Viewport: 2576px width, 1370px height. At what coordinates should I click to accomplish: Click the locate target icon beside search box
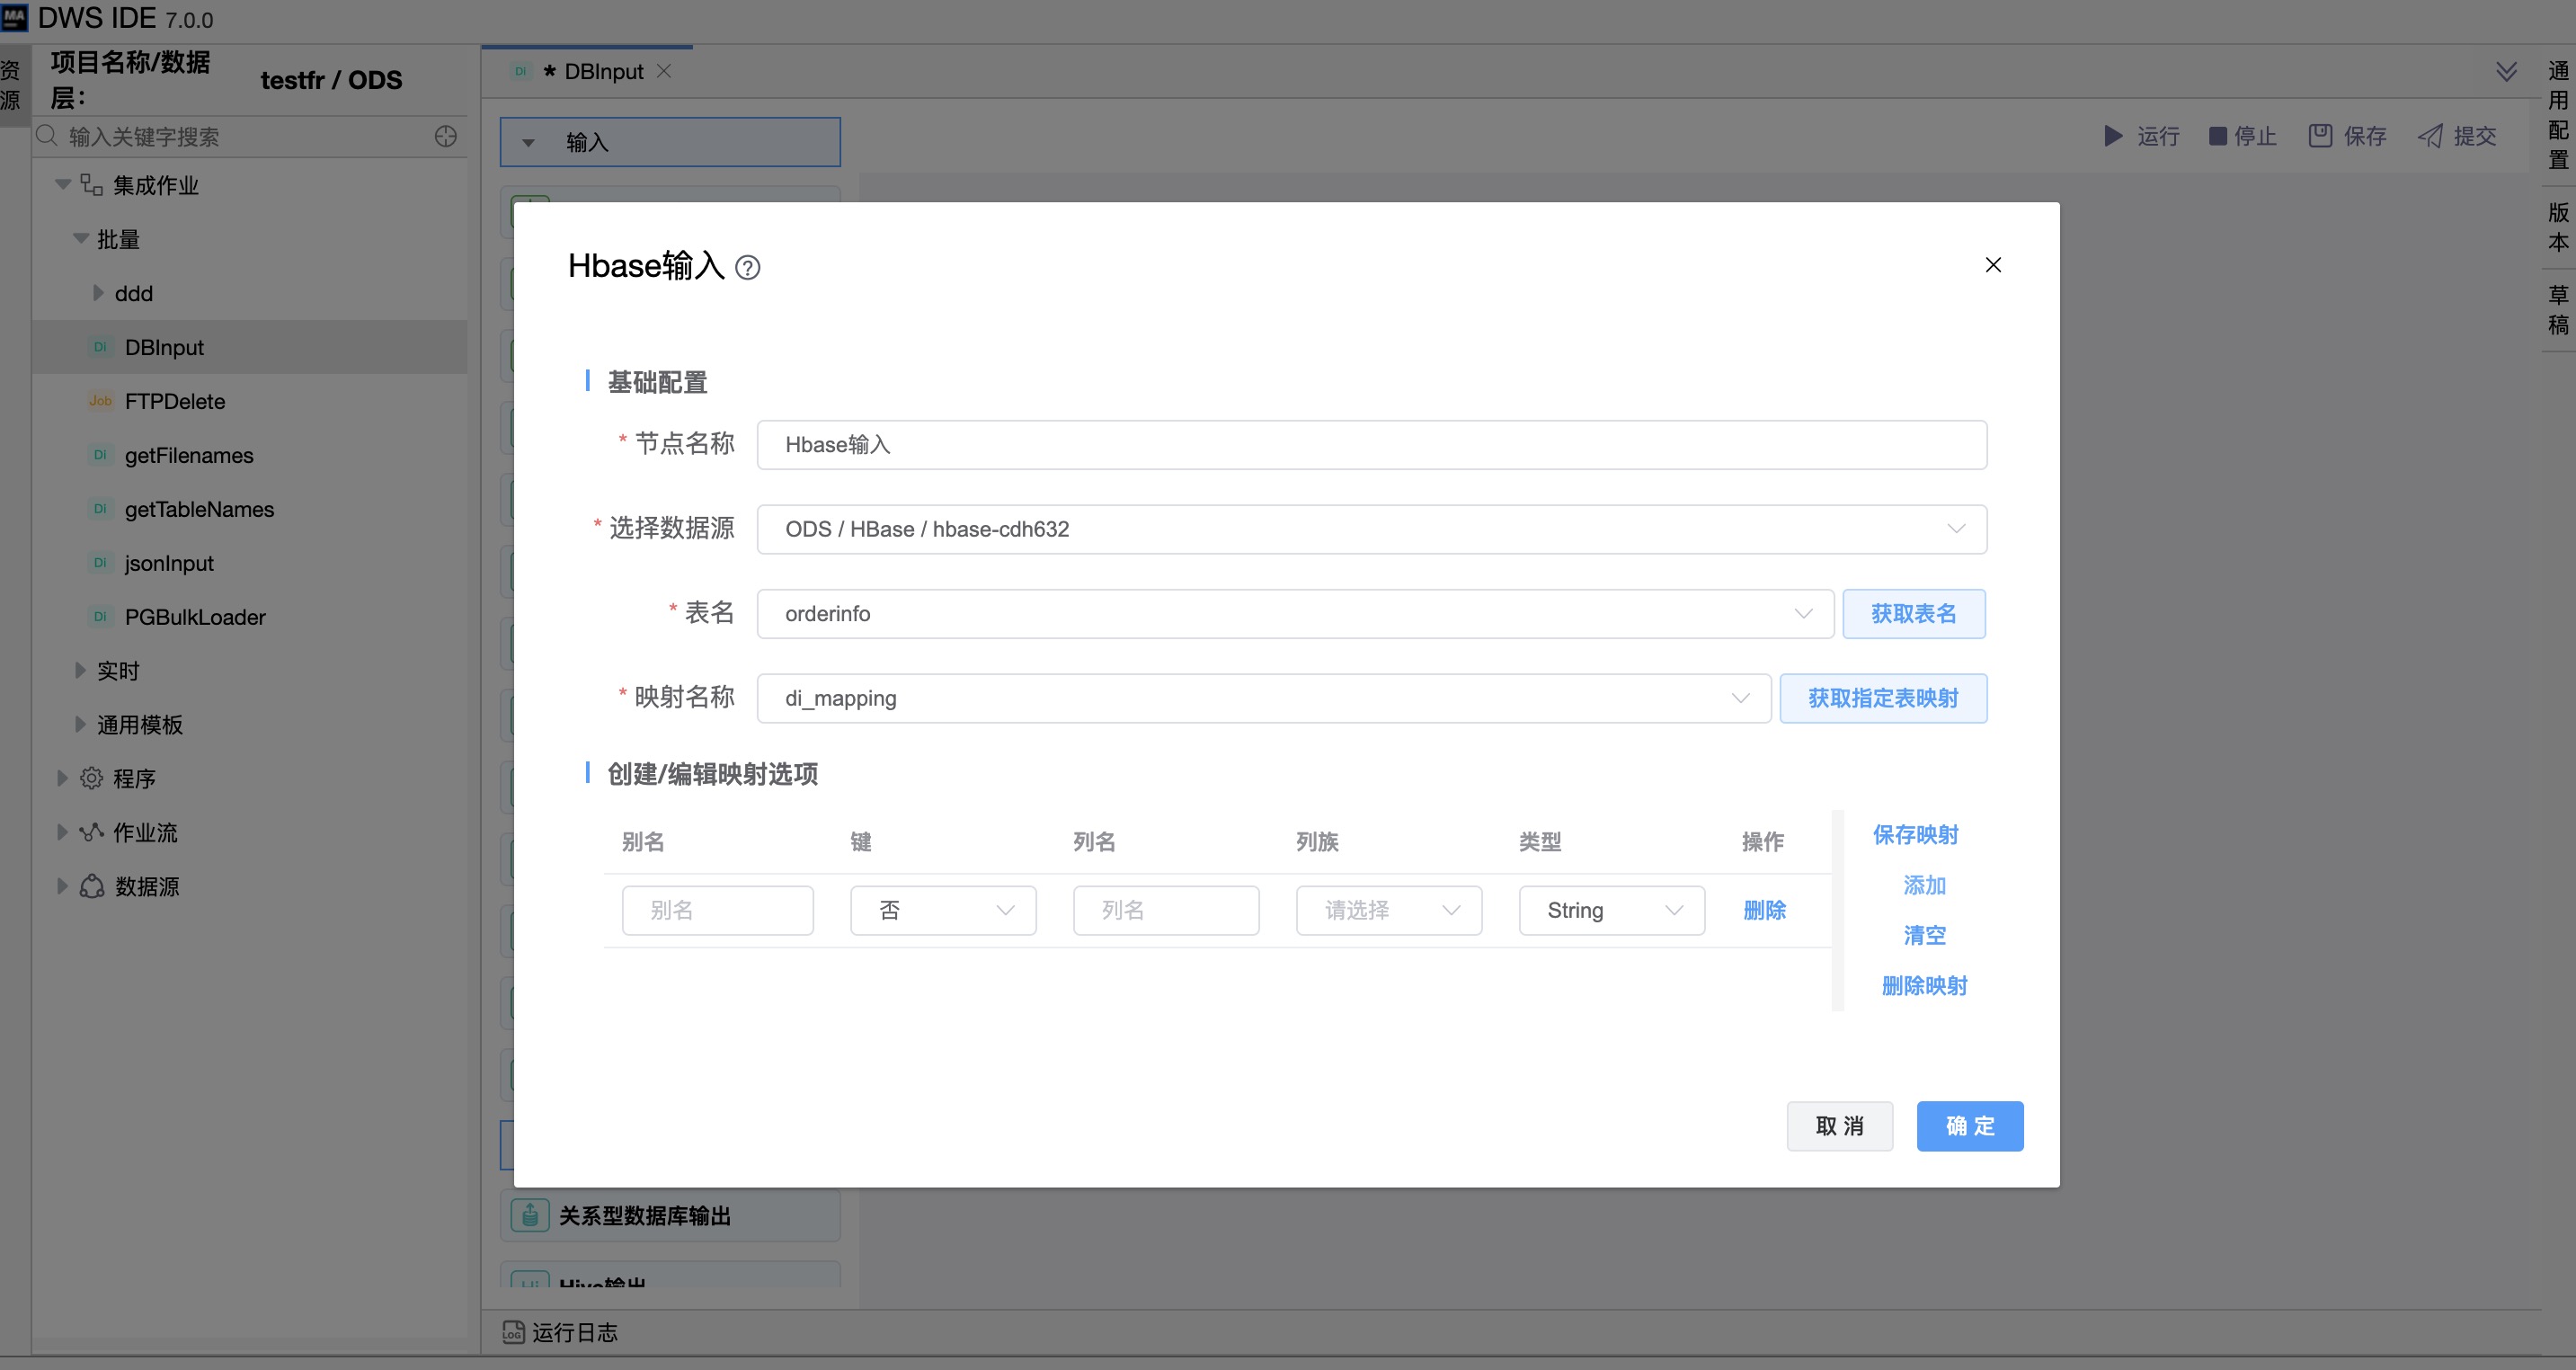click(x=446, y=137)
